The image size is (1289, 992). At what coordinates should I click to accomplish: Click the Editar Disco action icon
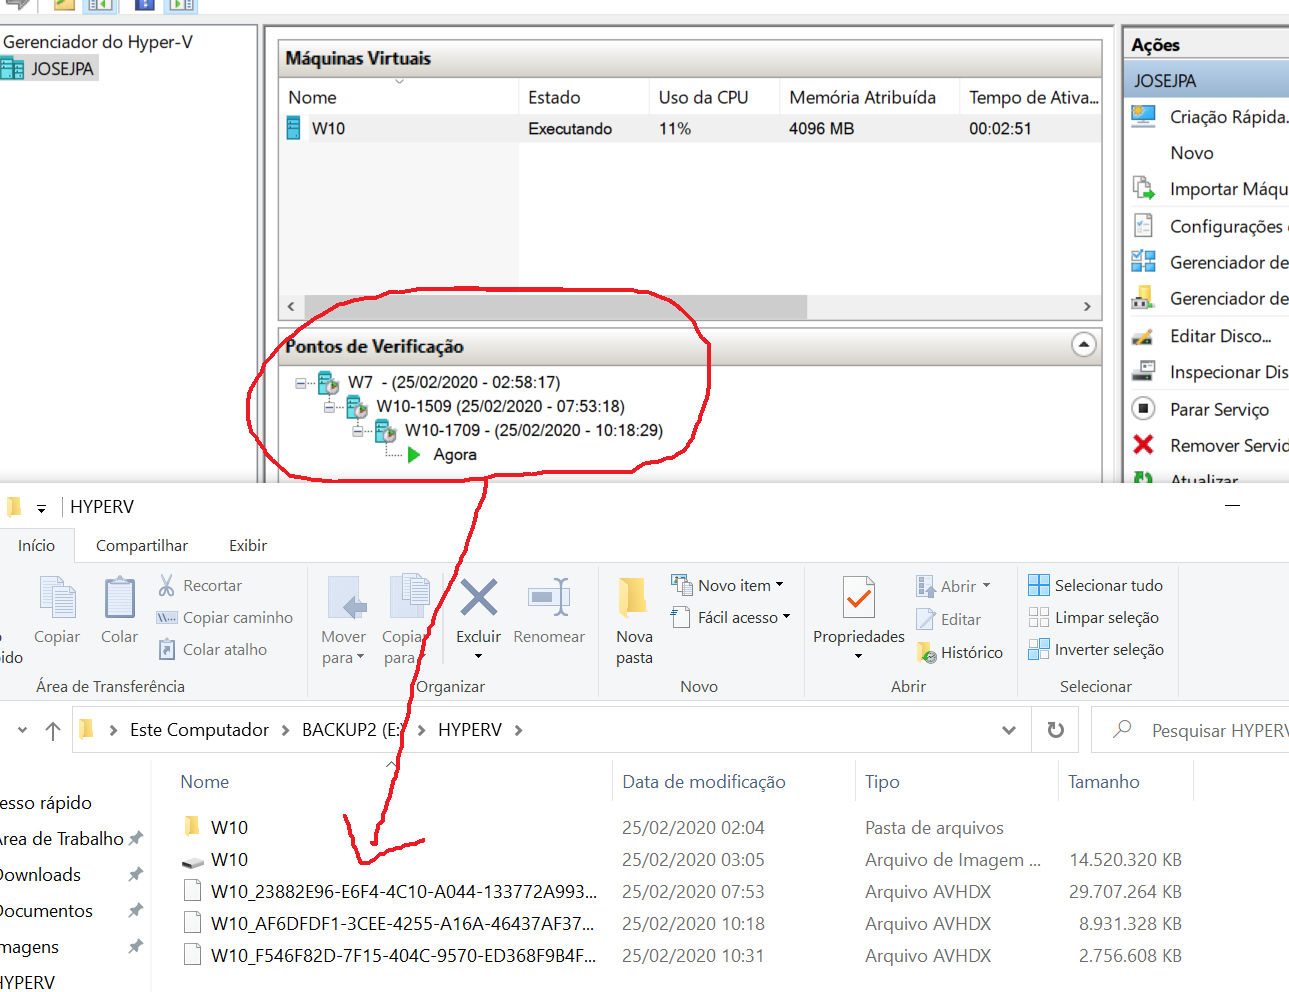[1143, 336]
